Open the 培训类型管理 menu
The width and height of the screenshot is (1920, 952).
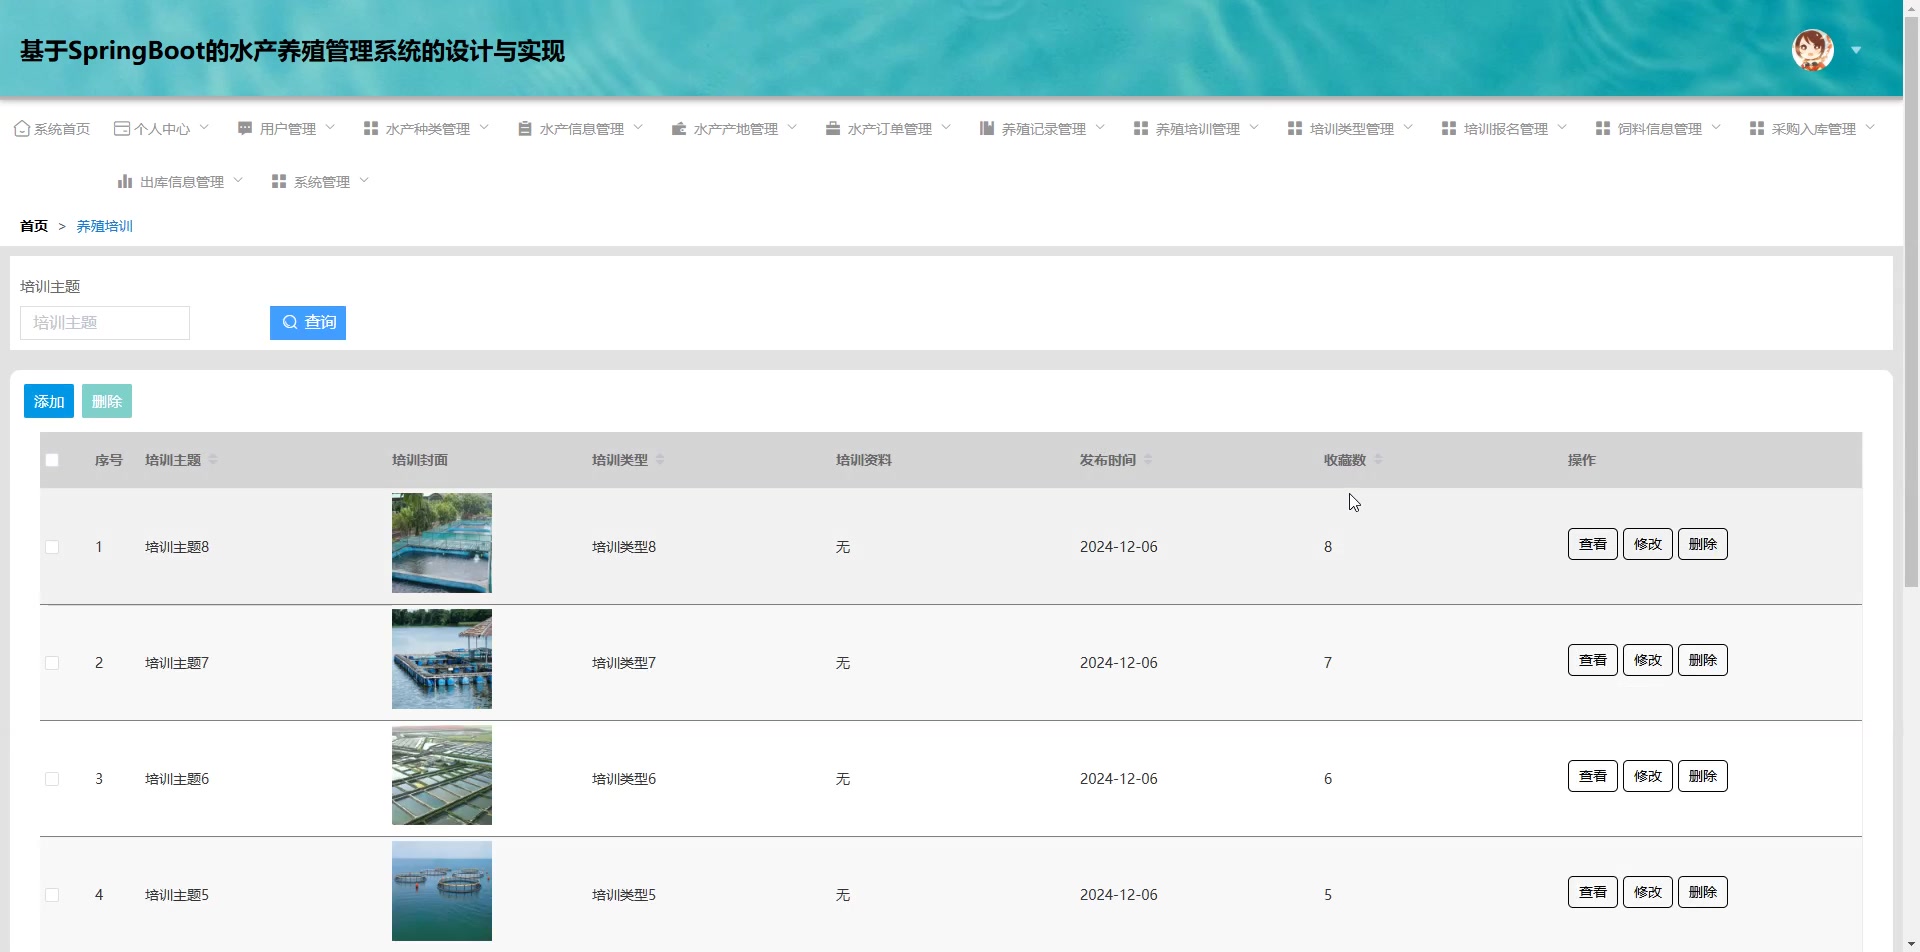coord(1352,128)
